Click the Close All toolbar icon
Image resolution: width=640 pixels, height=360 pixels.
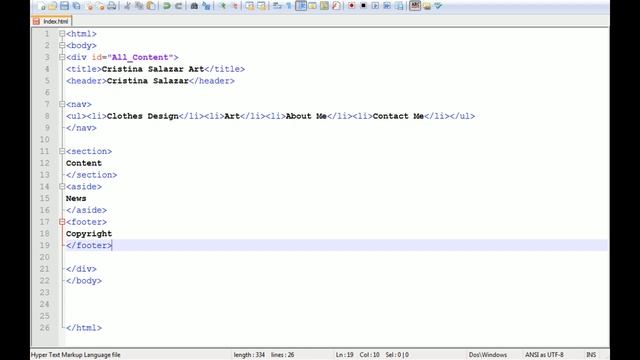pyautogui.click(x=101, y=6)
